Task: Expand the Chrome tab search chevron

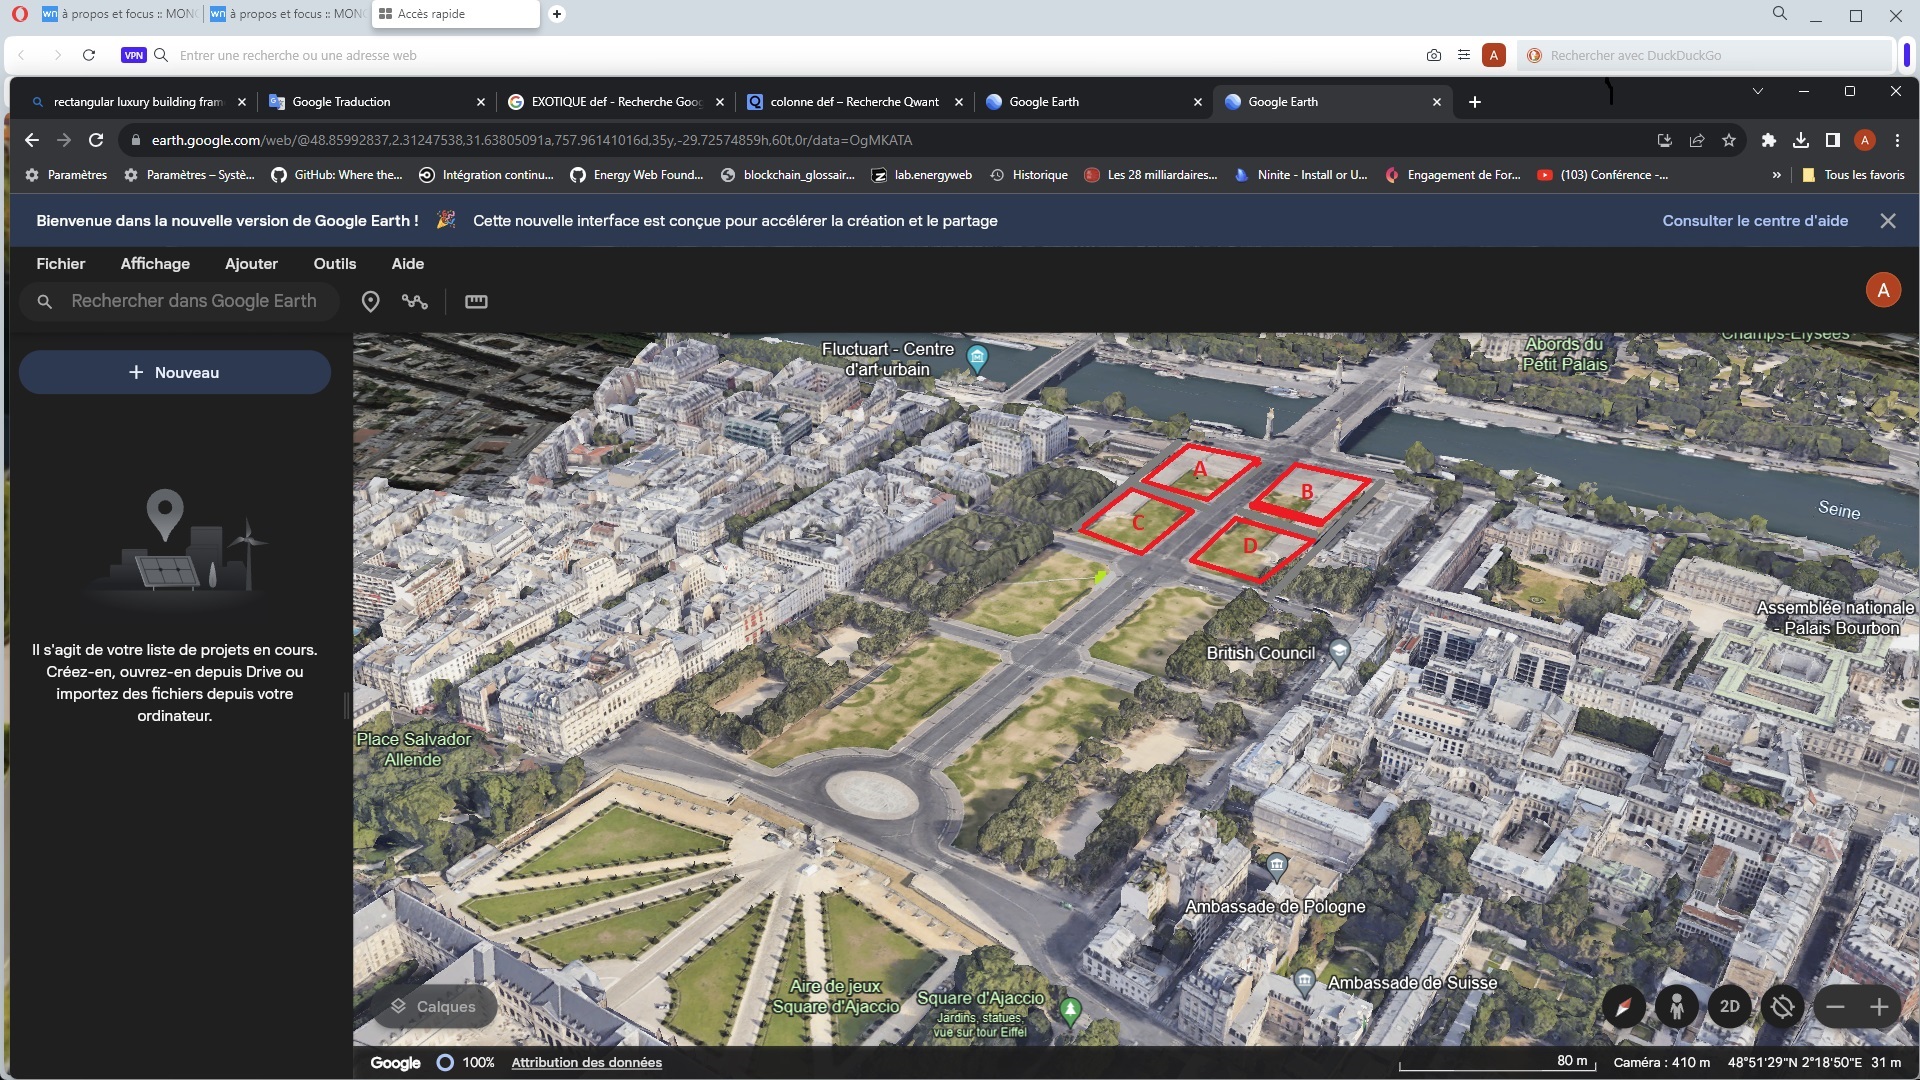Action: point(1758,91)
